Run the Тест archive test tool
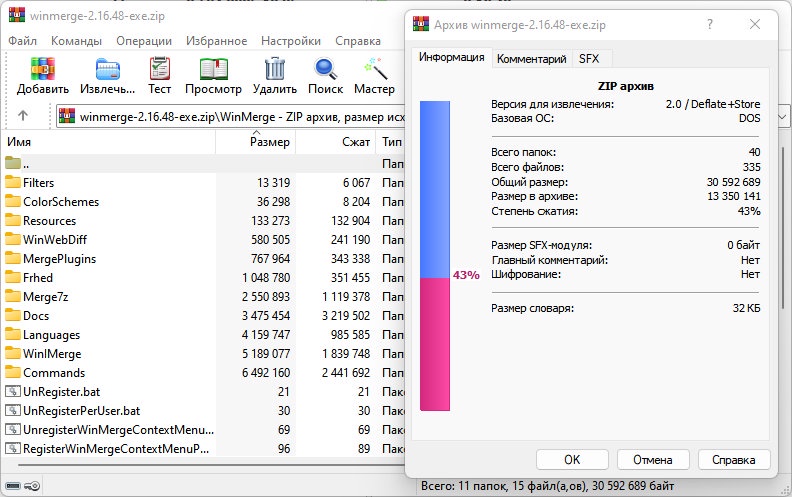This screenshot has width=792, height=497. pyautogui.click(x=160, y=69)
